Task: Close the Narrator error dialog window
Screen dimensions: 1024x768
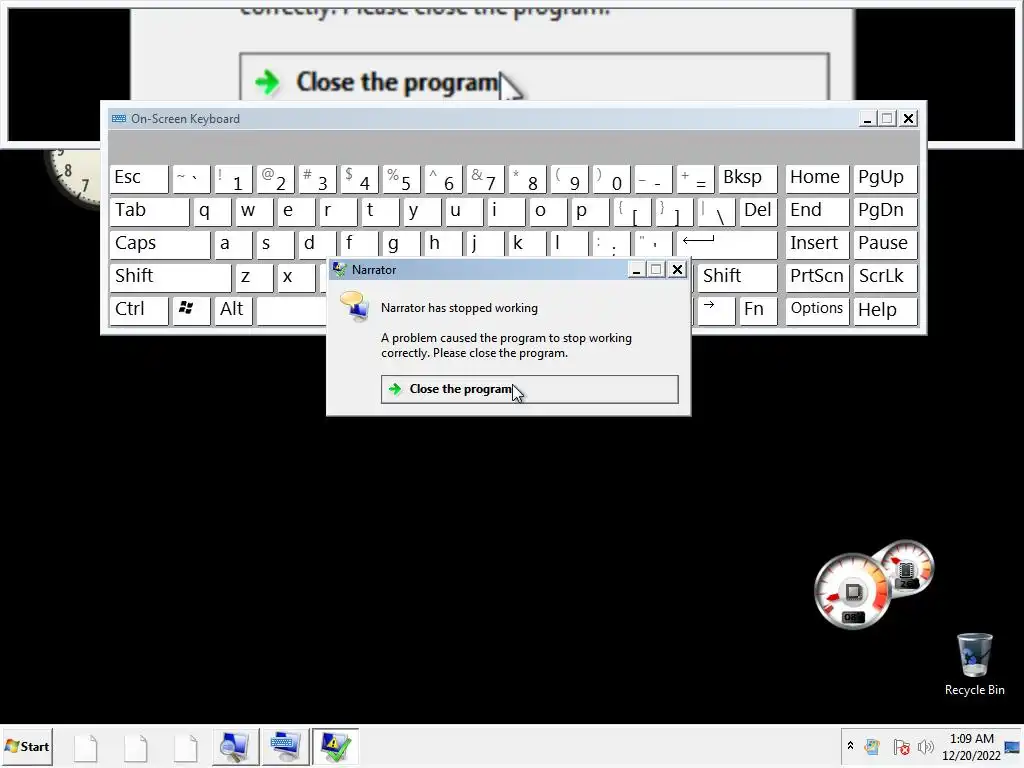Action: point(677,269)
